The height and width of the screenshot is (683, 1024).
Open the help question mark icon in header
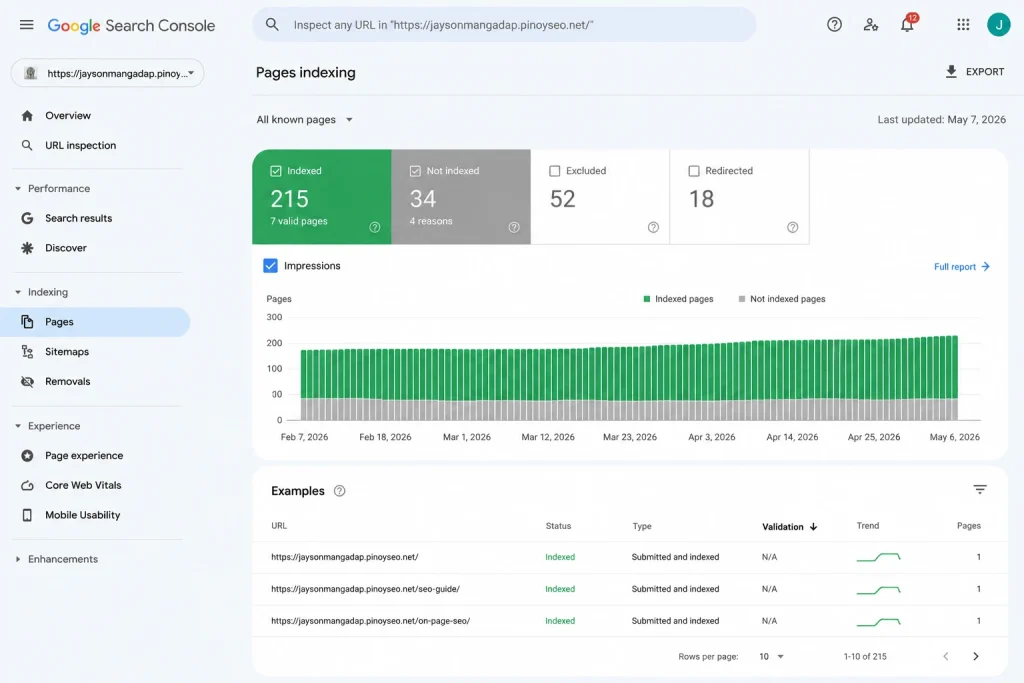[834, 25]
